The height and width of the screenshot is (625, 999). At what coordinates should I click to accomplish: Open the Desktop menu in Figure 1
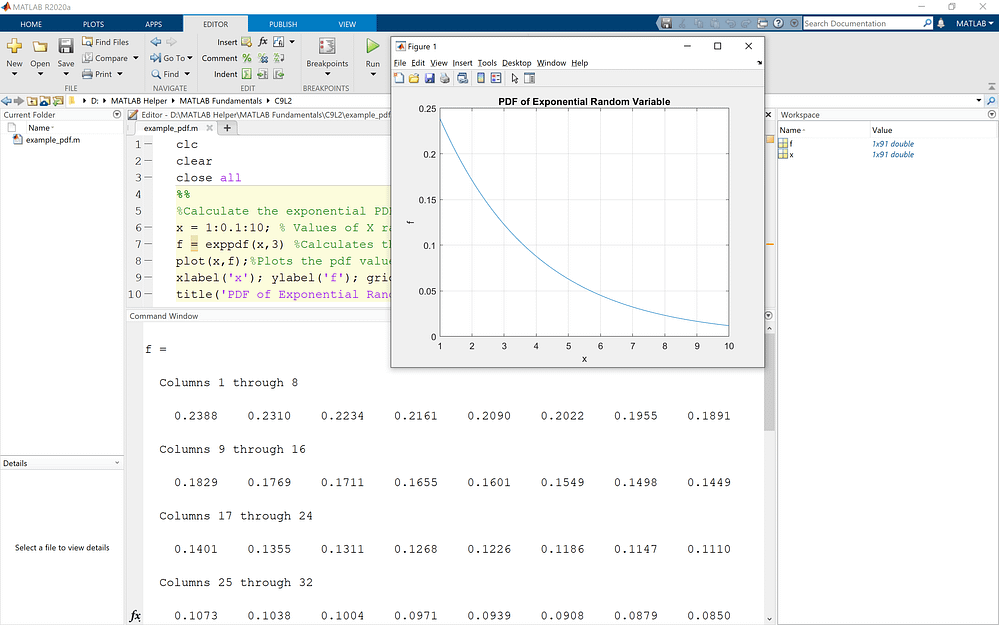517,63
